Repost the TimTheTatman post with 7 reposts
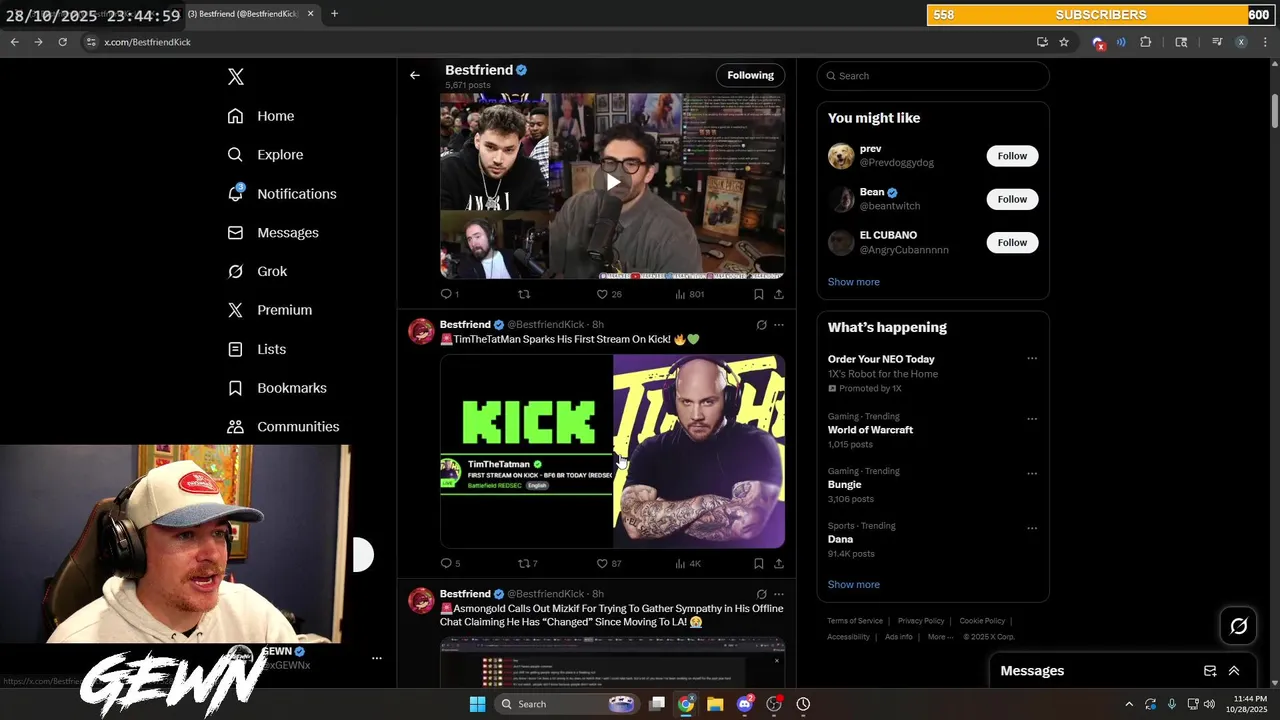The height and width of the screenshot is (720, 1280). click(x=527, y=563)
